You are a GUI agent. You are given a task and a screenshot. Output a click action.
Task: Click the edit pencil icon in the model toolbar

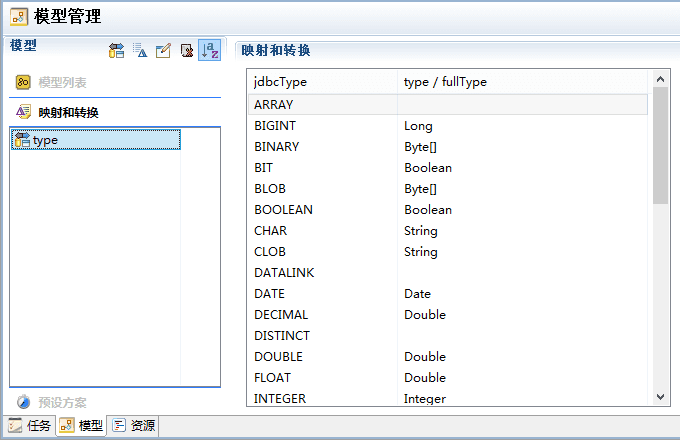click(163, 51)
